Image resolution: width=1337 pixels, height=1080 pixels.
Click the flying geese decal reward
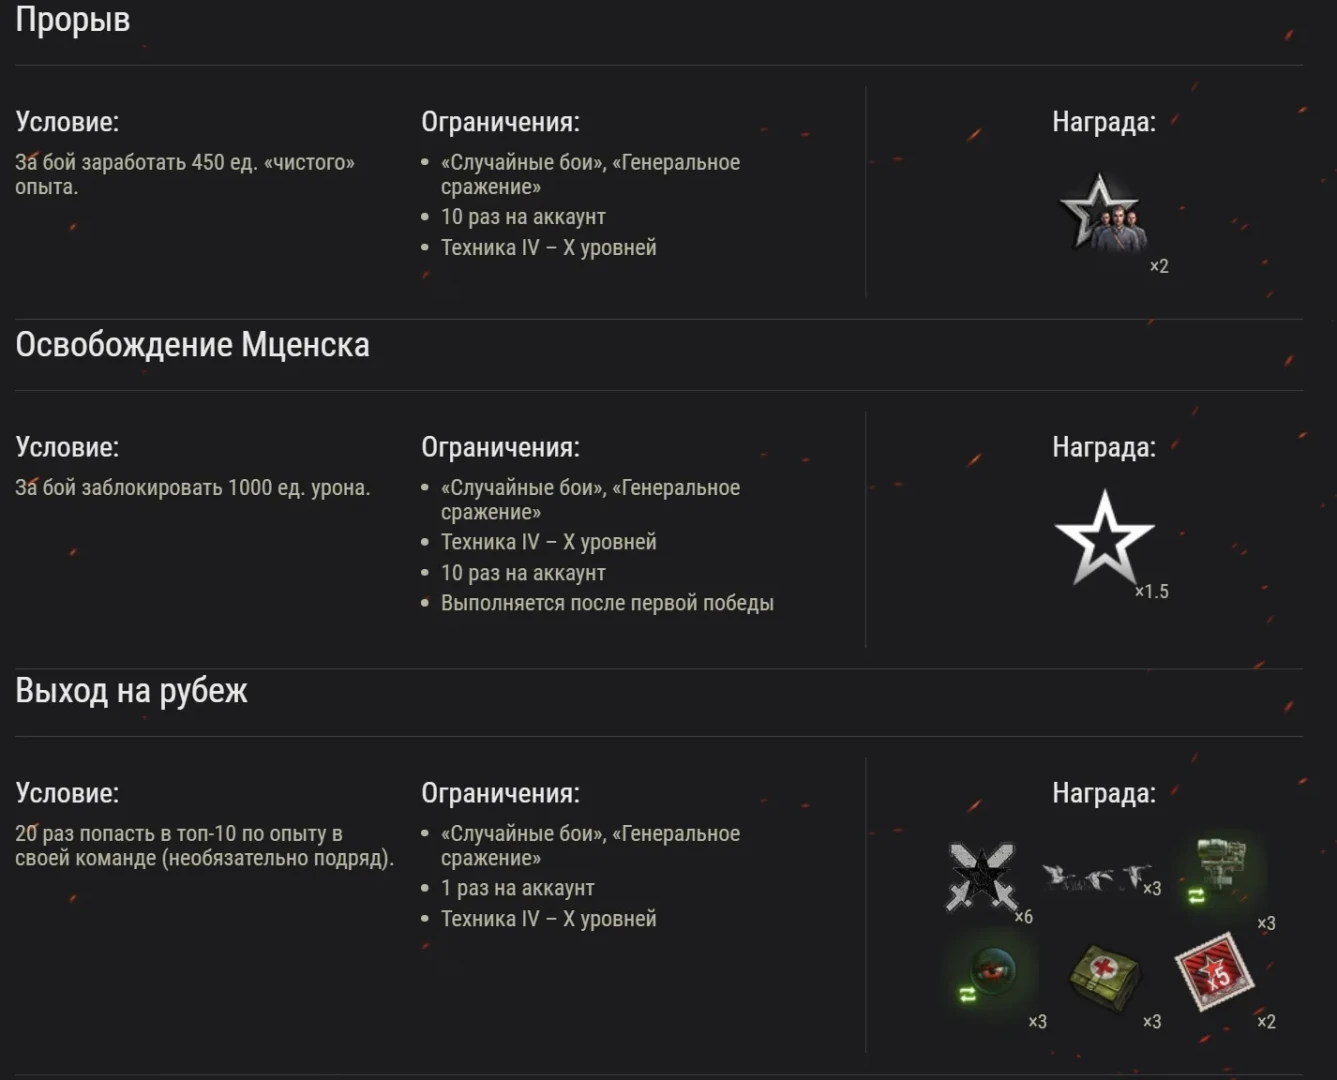tap(1094, 877)
